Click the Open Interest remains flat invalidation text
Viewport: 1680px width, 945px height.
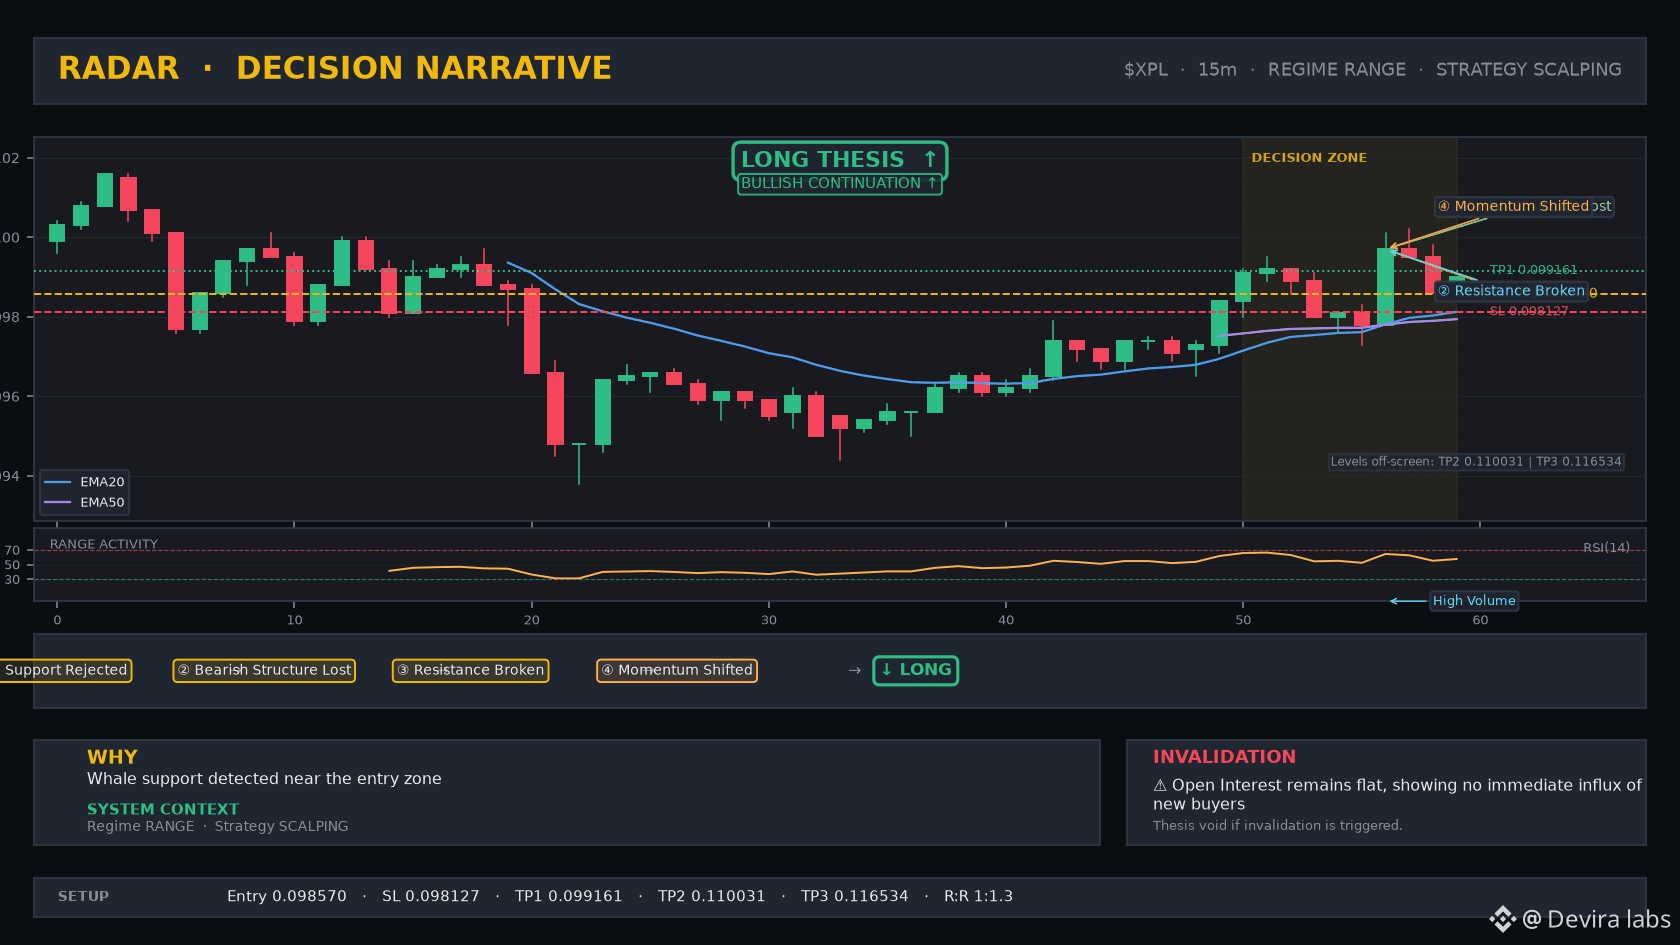[x=1397, y=795]
